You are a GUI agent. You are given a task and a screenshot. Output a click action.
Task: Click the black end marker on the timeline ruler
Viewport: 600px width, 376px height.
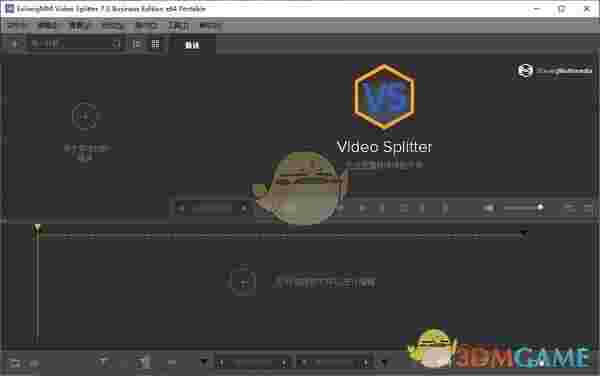point(523,233)
